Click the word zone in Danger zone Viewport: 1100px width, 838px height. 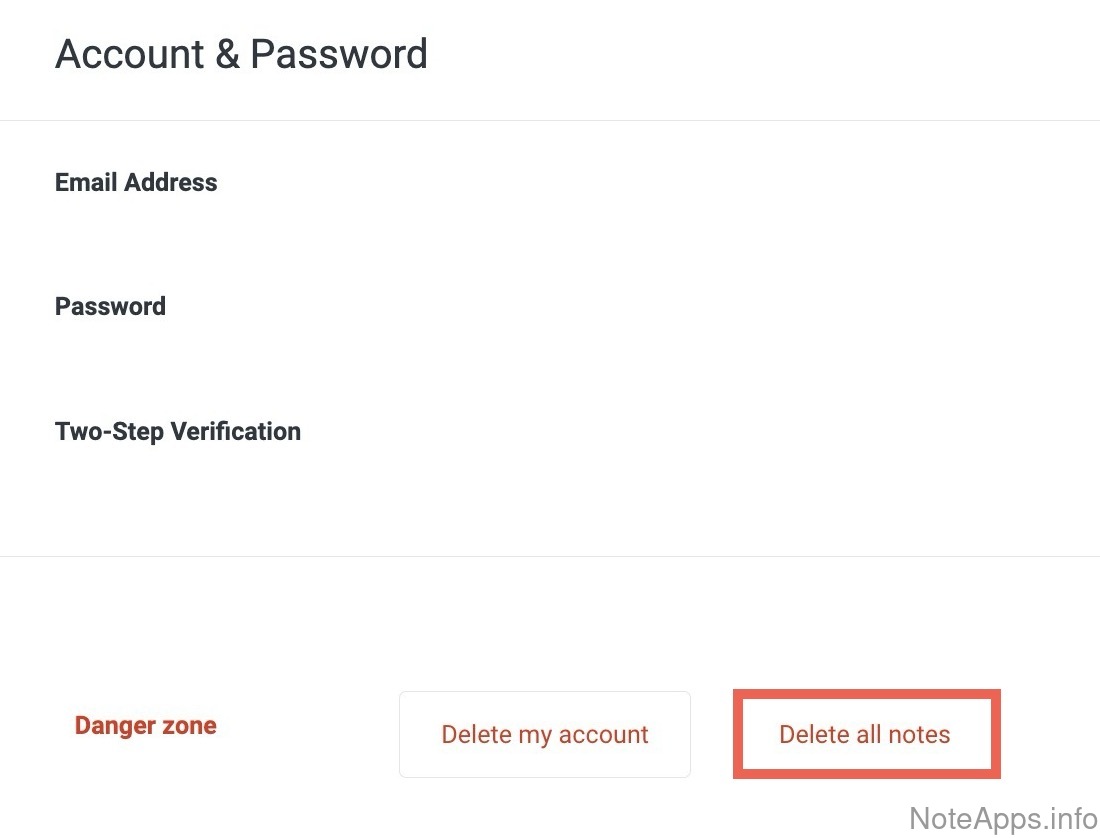pos(192,726)
